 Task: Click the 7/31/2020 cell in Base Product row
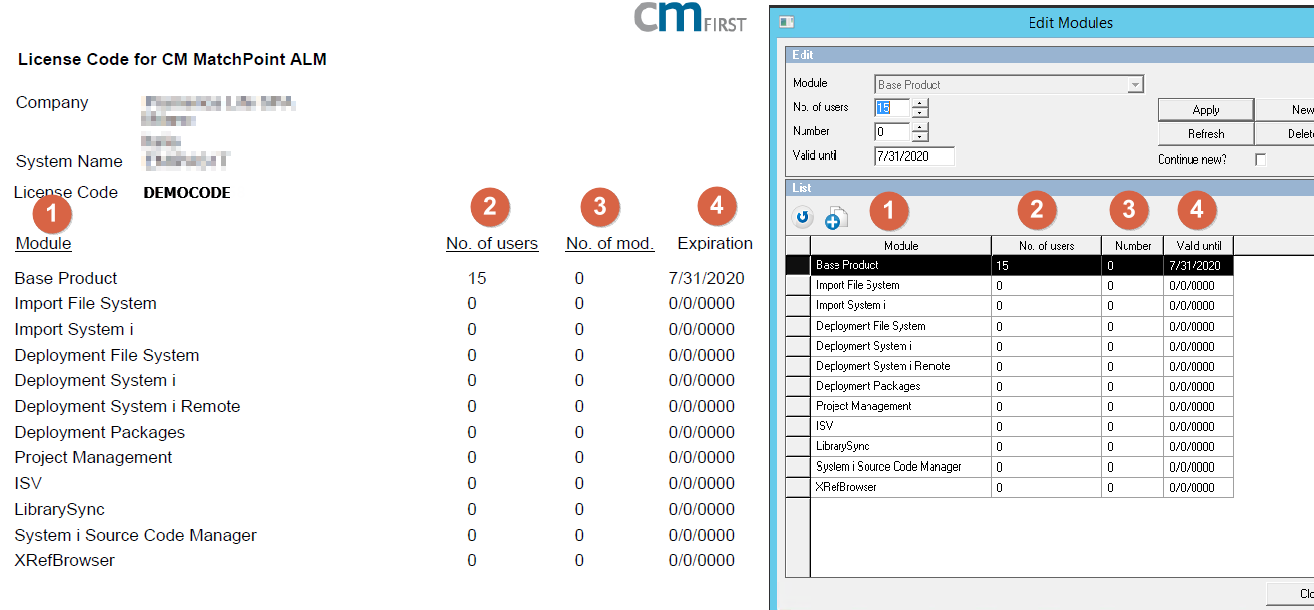[x=1198, y=266]
